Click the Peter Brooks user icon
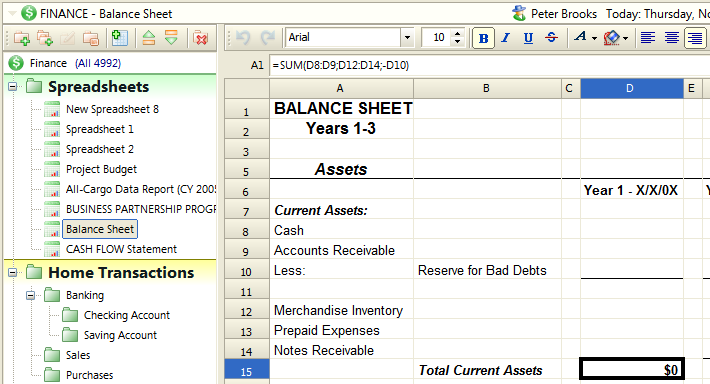The height and width of the screenshot is (384, 710). click(519, 13)
